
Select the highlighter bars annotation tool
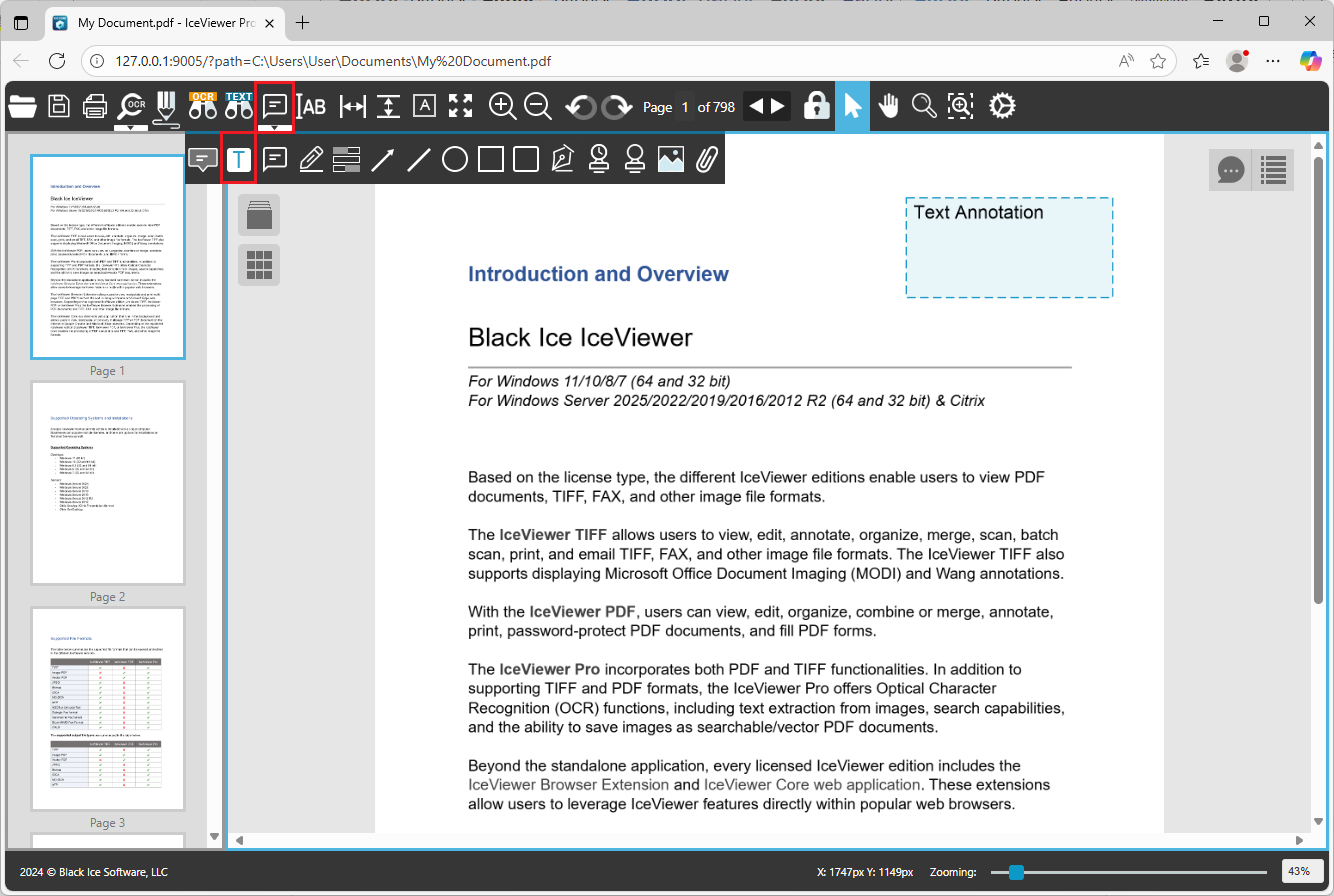pos(347,159)
